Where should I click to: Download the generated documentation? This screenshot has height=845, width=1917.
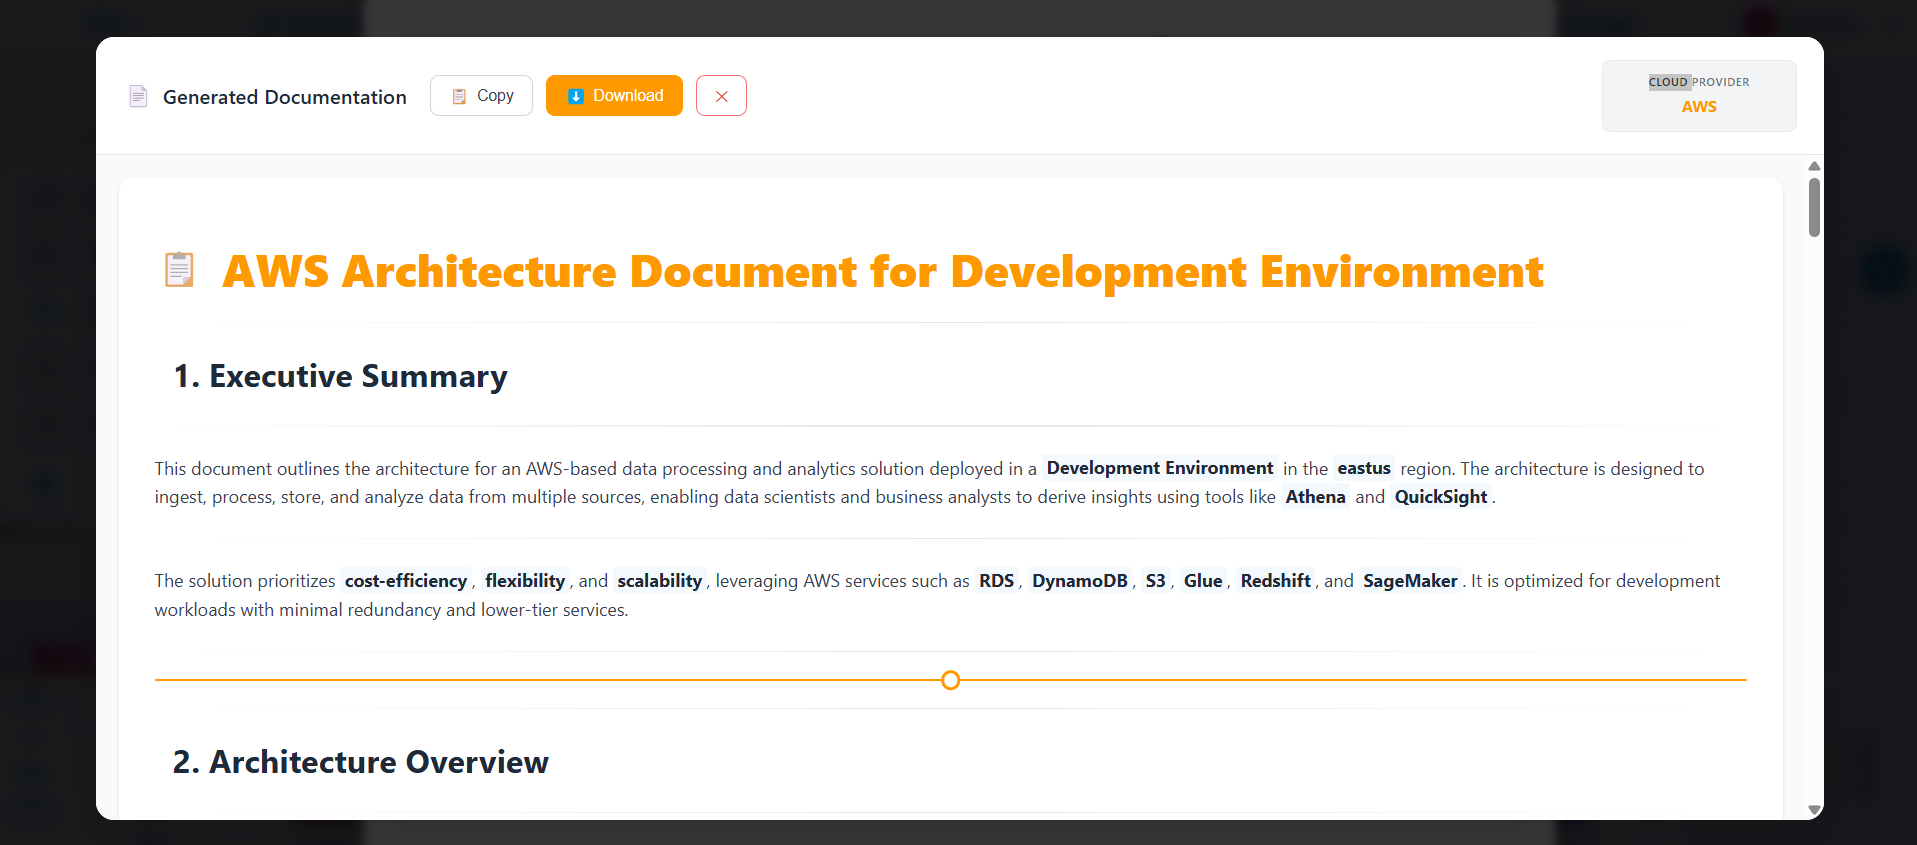click(614, 96)
